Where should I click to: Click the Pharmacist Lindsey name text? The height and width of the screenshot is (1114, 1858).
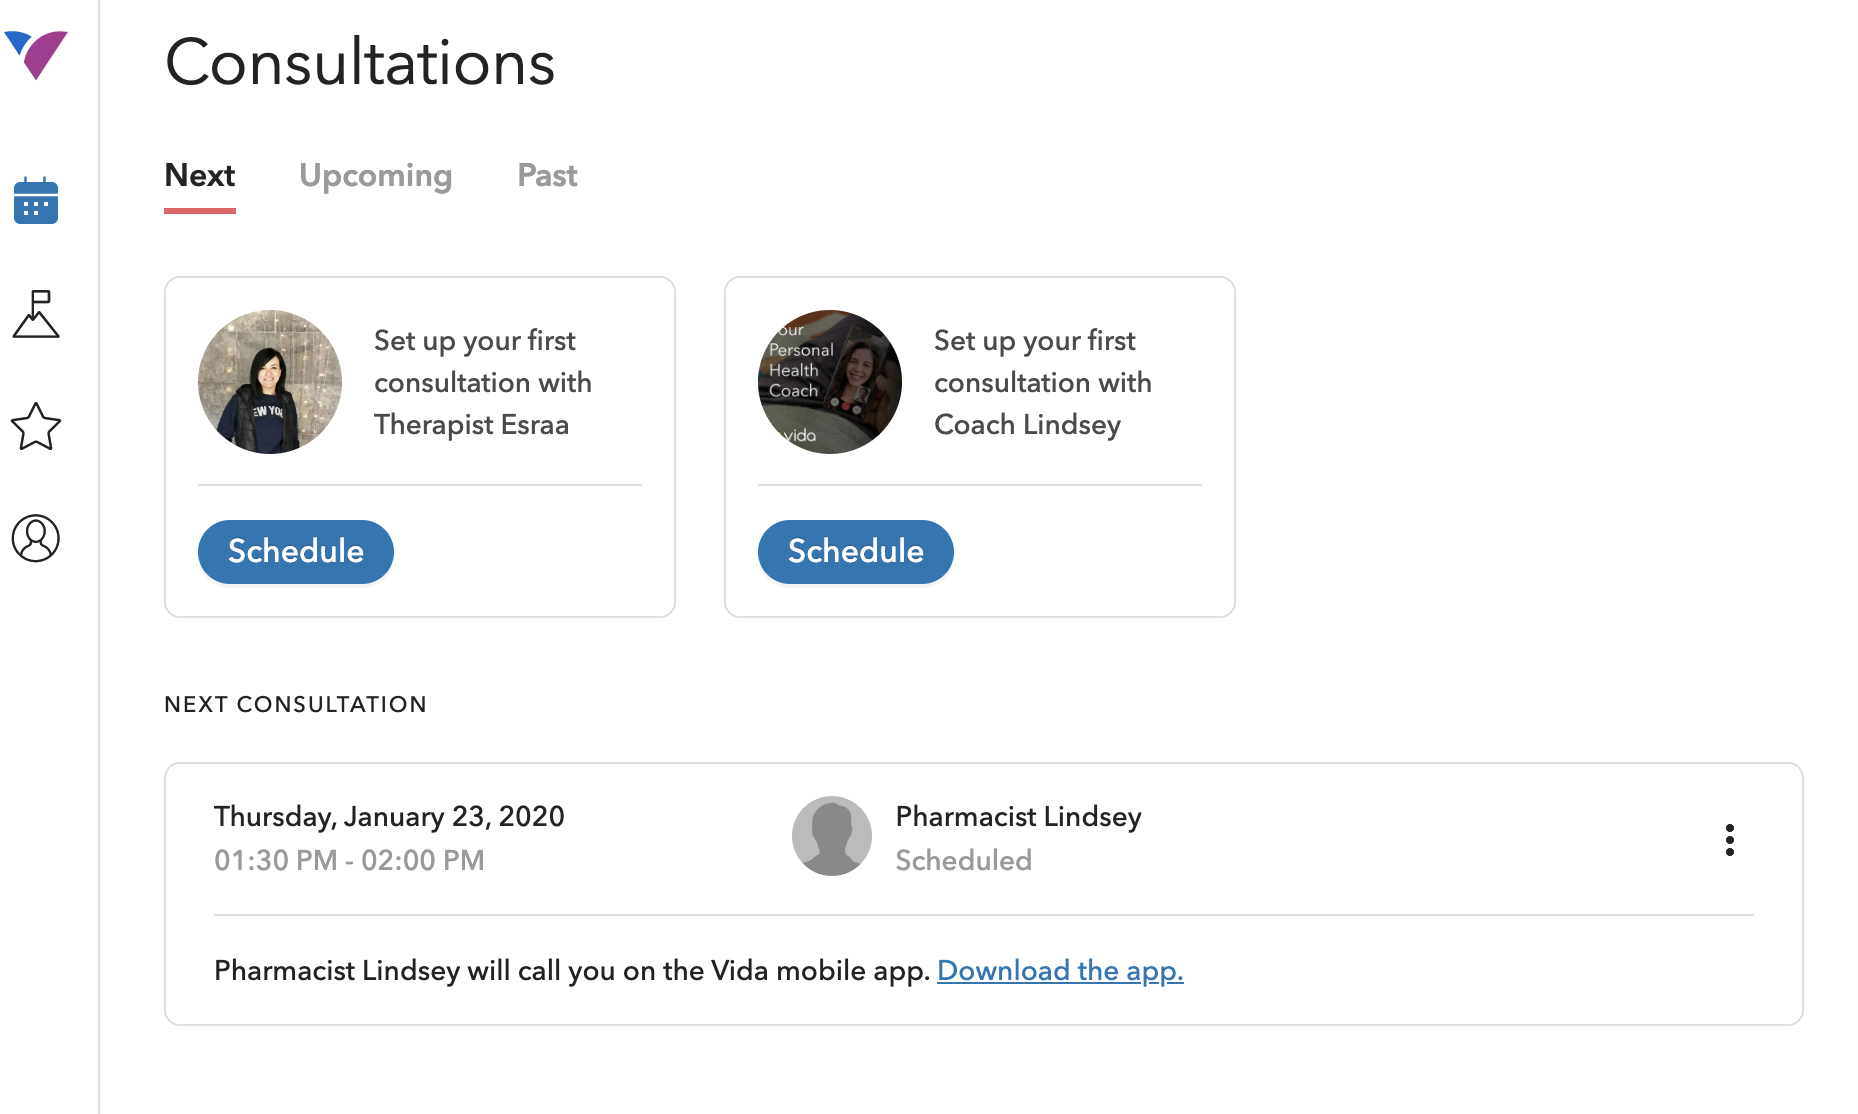point(1018,816)
